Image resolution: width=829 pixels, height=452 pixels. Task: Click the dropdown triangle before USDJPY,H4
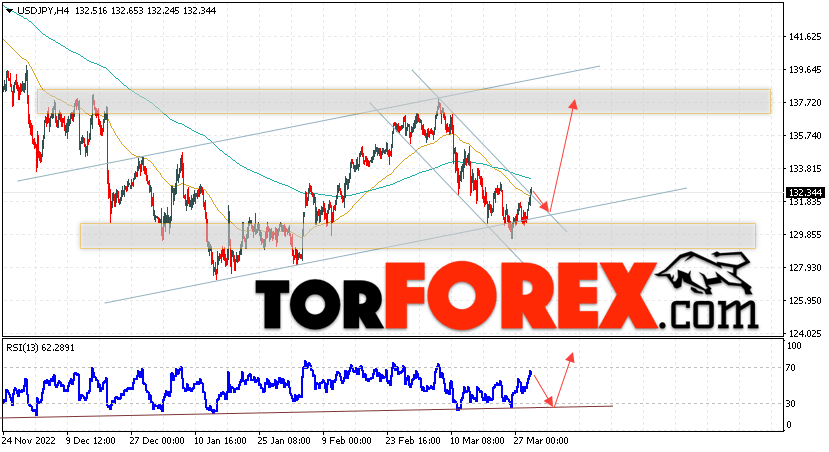pyautogui.click(x=9, y=11)
